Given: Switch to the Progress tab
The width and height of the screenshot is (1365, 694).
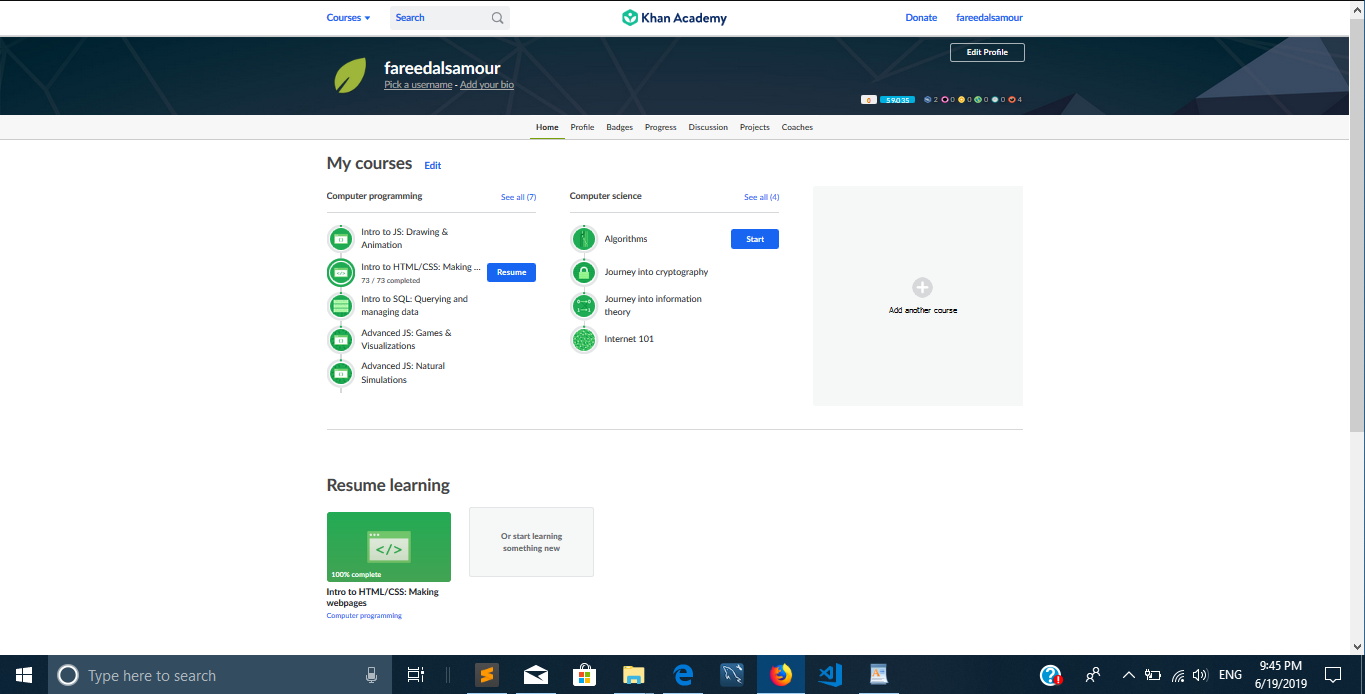Looking at the screenshot, I should [660, 127].
